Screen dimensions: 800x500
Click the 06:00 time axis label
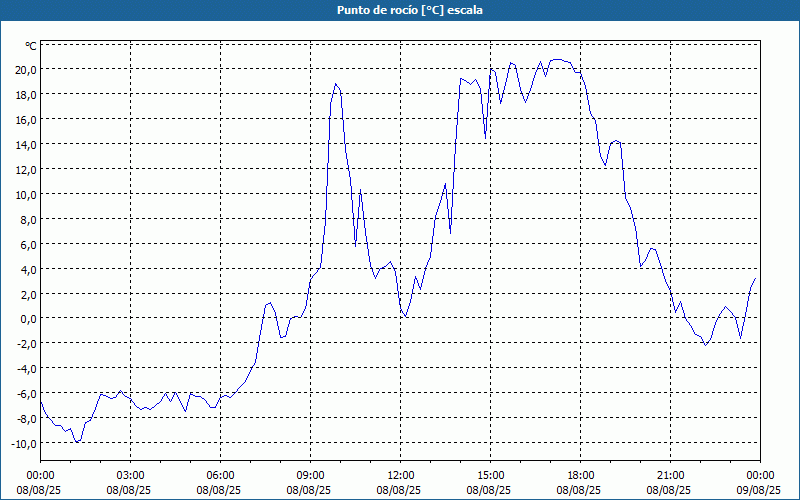(220, 475)
